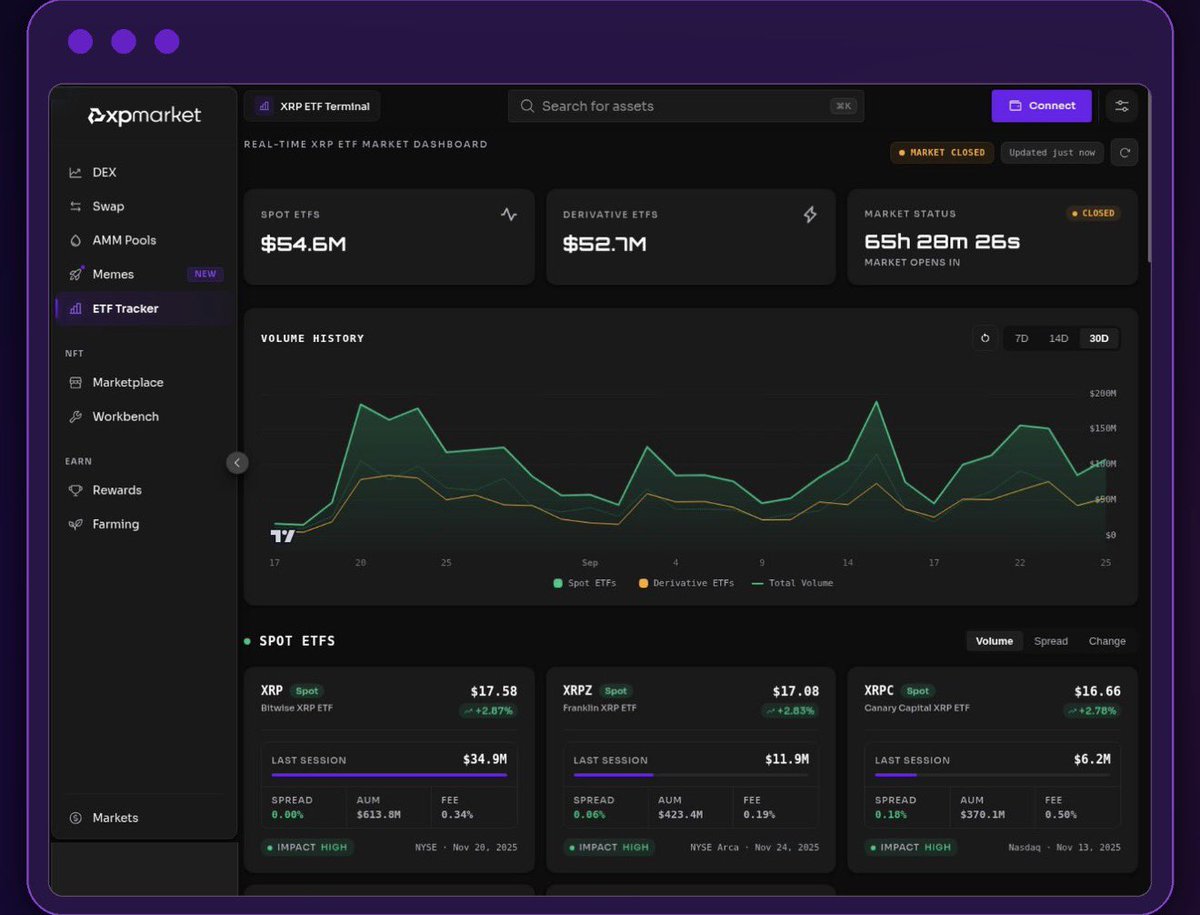Select the 30D time range
This screenshot has height=915, width=1200.
click(x=1099, y=338)
